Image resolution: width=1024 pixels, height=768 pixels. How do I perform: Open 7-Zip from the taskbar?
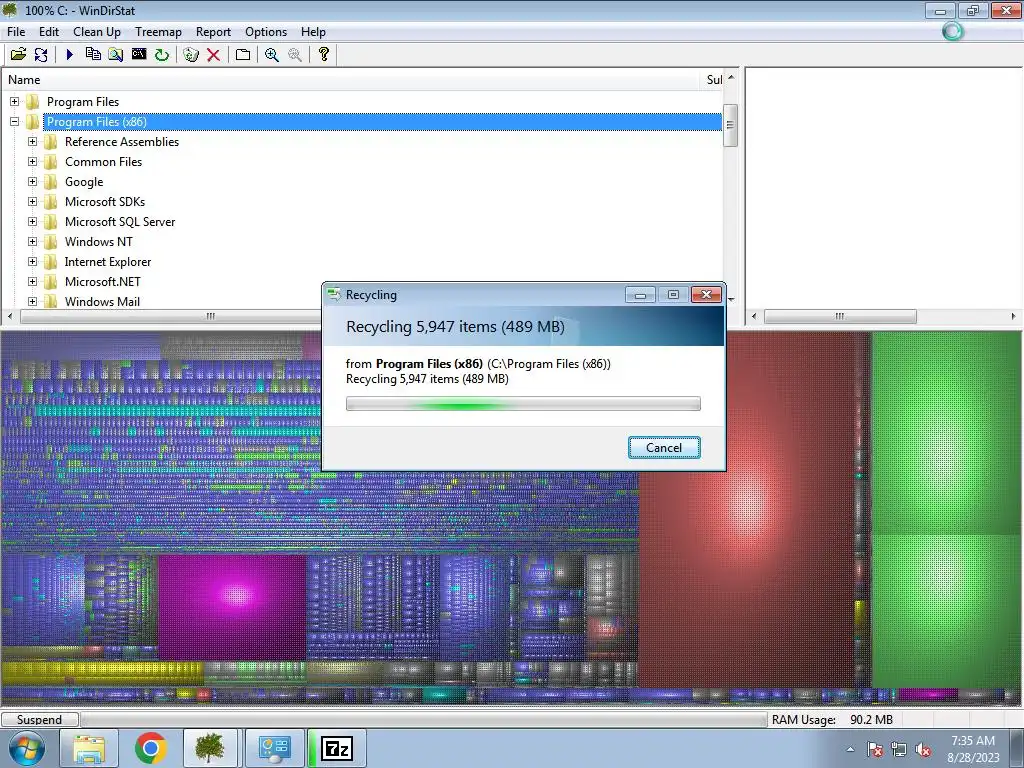(x=337, y=748)
